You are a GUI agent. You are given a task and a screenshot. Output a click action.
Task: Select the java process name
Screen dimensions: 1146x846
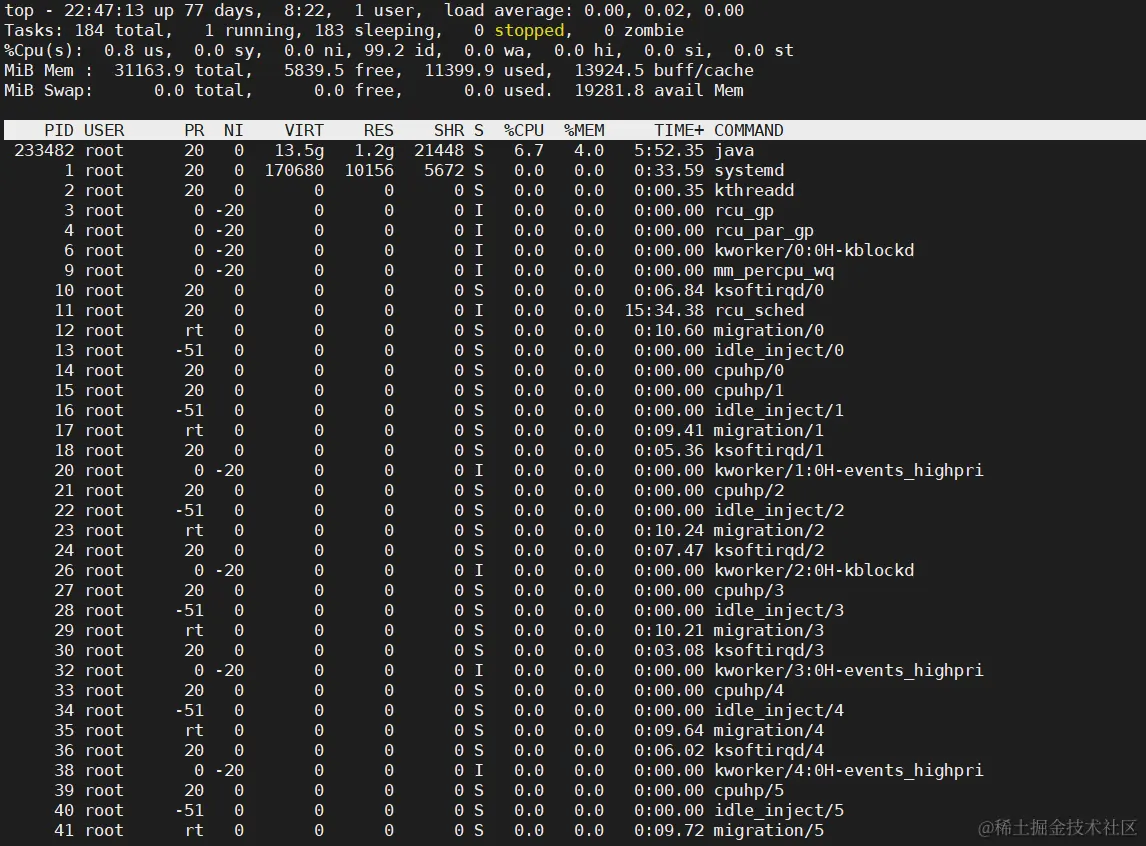click(734, 150)
